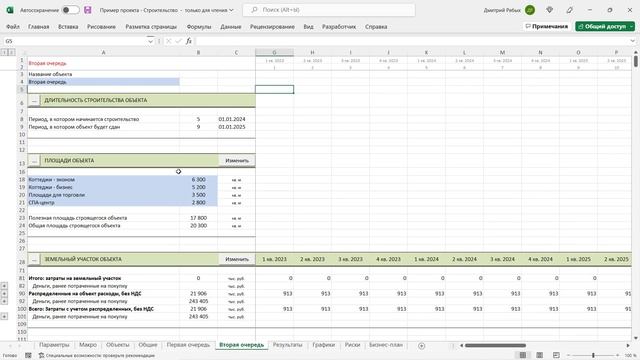Click the diamond premium icon in title bar
The height and width of the screenshot is (360, 640).
[x=549, y=10]
